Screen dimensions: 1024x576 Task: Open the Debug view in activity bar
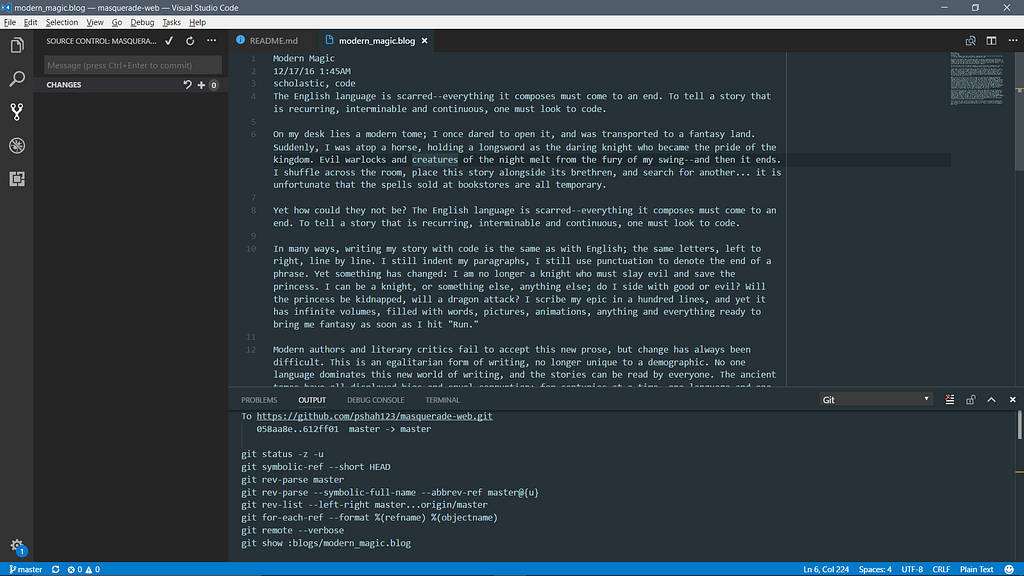[x=17, y=146]
